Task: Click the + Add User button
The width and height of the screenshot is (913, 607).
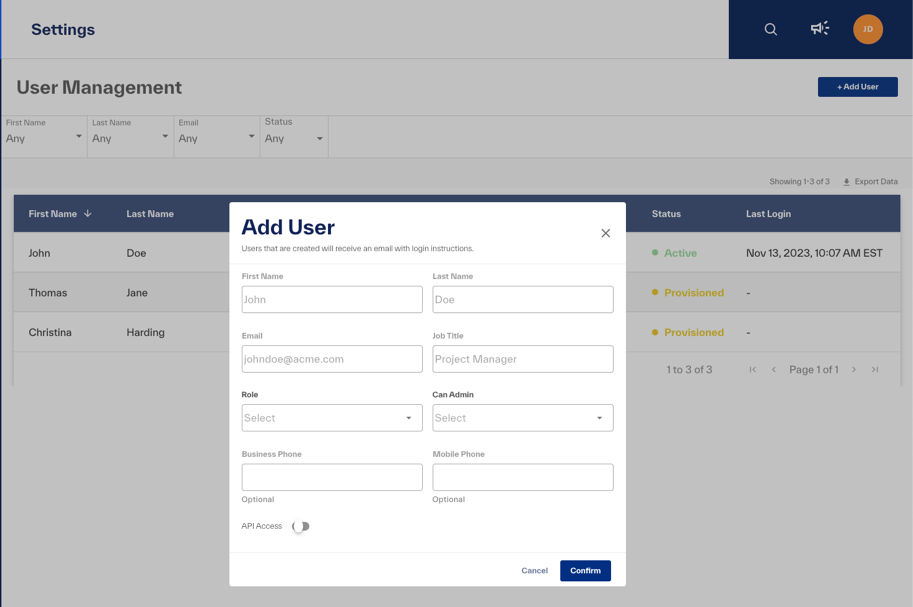Action: [x=858, y=87]
